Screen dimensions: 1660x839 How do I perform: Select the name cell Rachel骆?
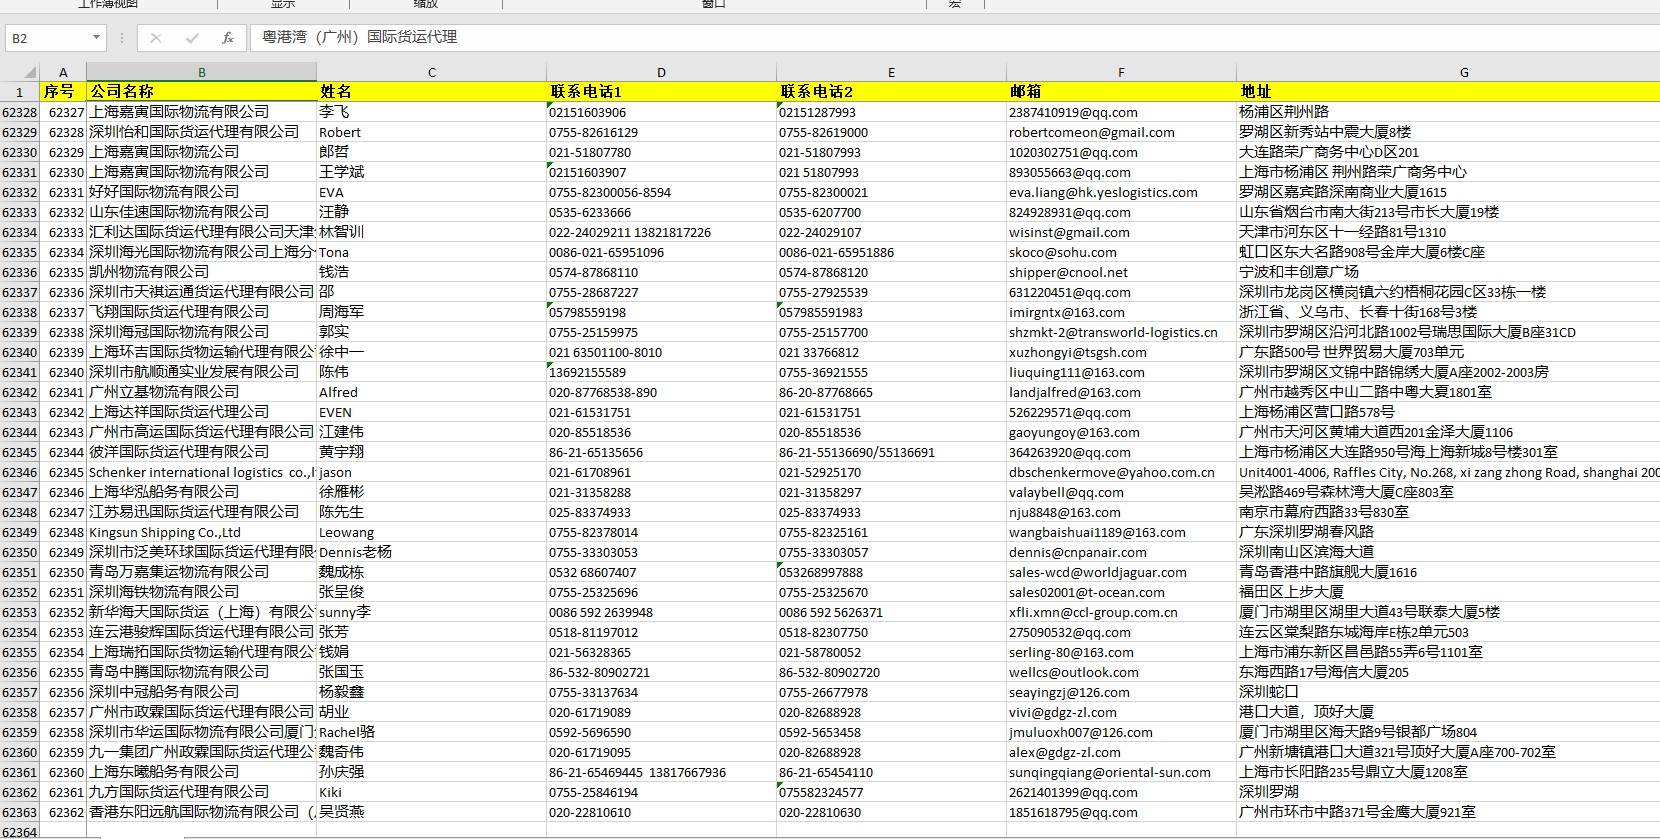[431, 732]
